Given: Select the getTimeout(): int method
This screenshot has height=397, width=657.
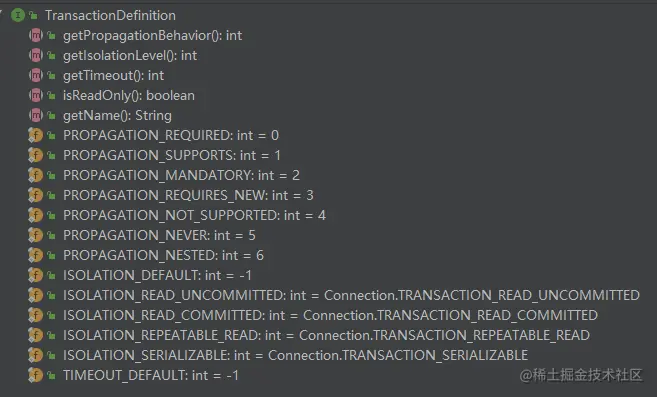Looking at the screenshot, I should coord(114,75).
